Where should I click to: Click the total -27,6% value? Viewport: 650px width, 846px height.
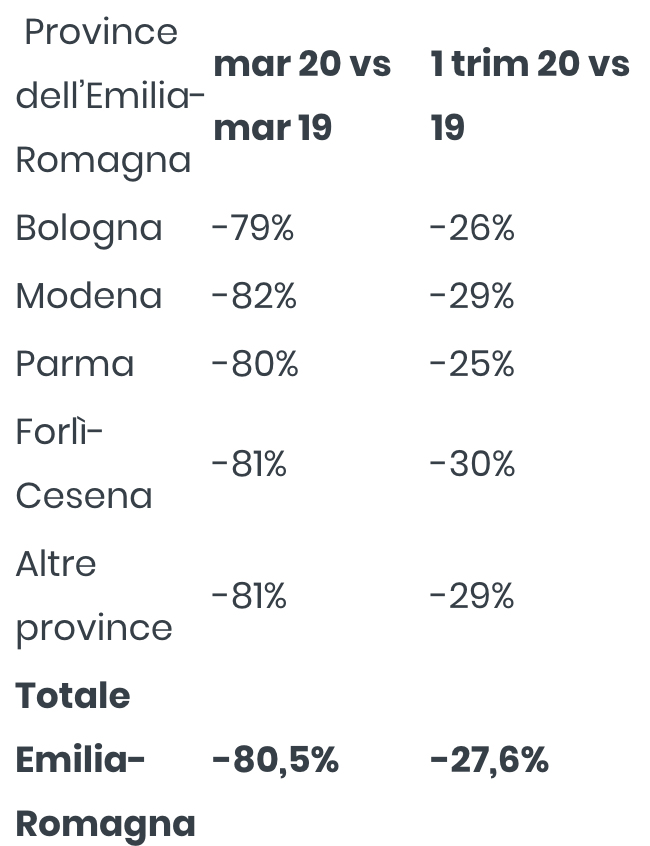coord(489,760)
